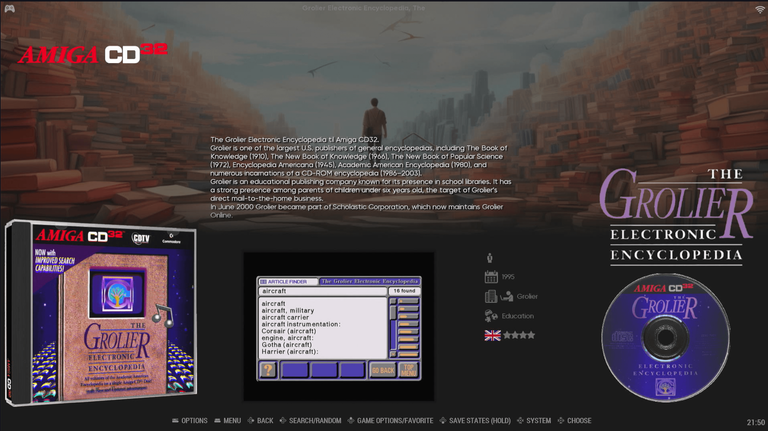Click the question mark help icon in screenshot
The height and width of the screenshot is (431, 768).
(268, 369)
